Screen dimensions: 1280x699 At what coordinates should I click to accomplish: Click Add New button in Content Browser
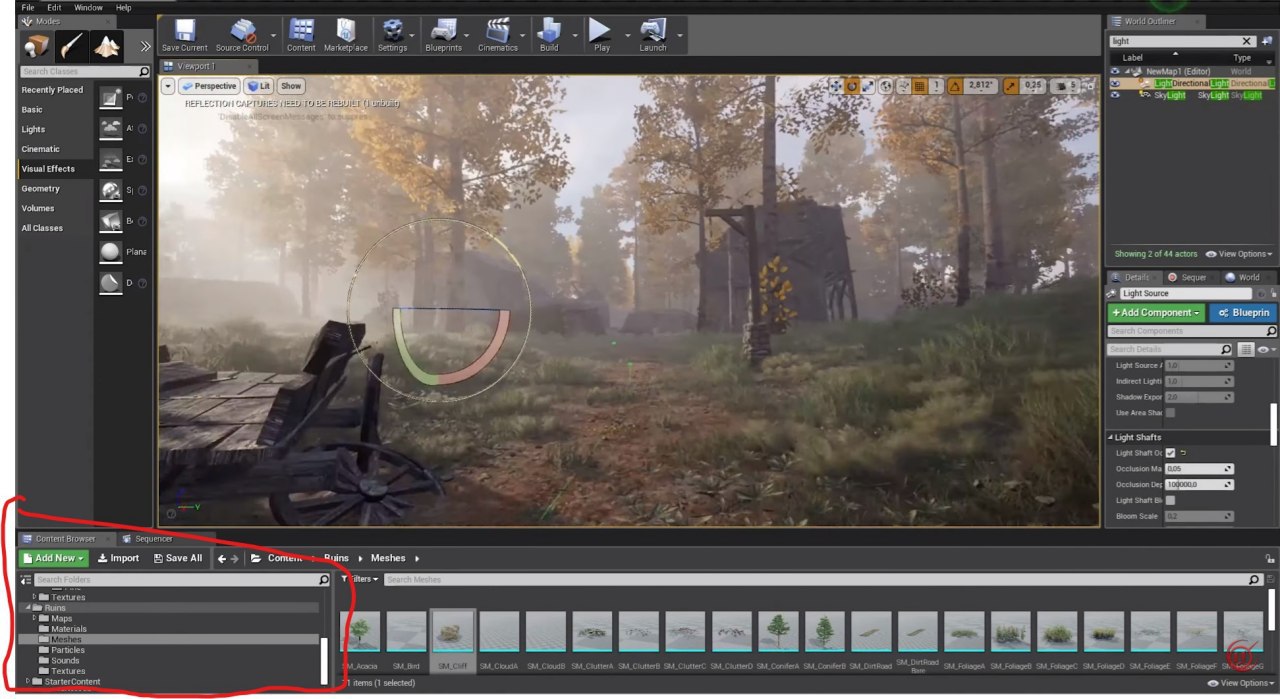pyautogui.click(x=53, y=558)
